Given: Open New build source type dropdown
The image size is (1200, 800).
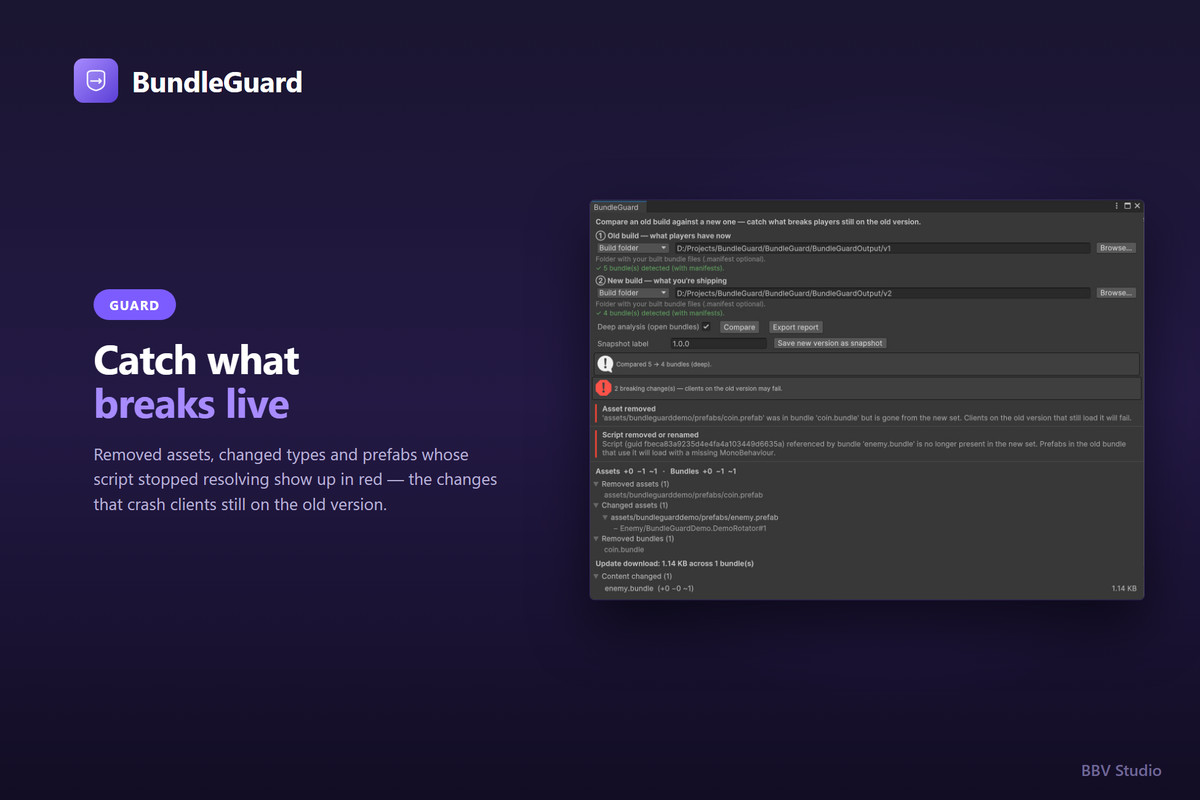Looking at the screenshot, I should point(632,293).
